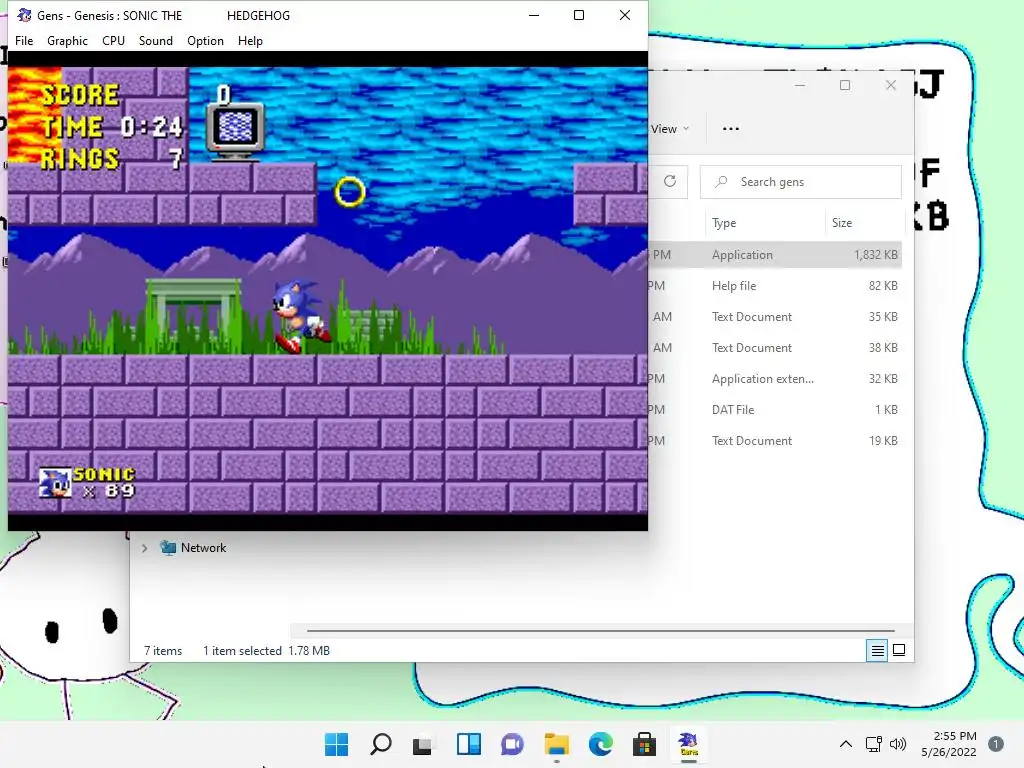
Task: Open Chat from the taskbar
Action: pyautogui.click(x=512, y=744)
